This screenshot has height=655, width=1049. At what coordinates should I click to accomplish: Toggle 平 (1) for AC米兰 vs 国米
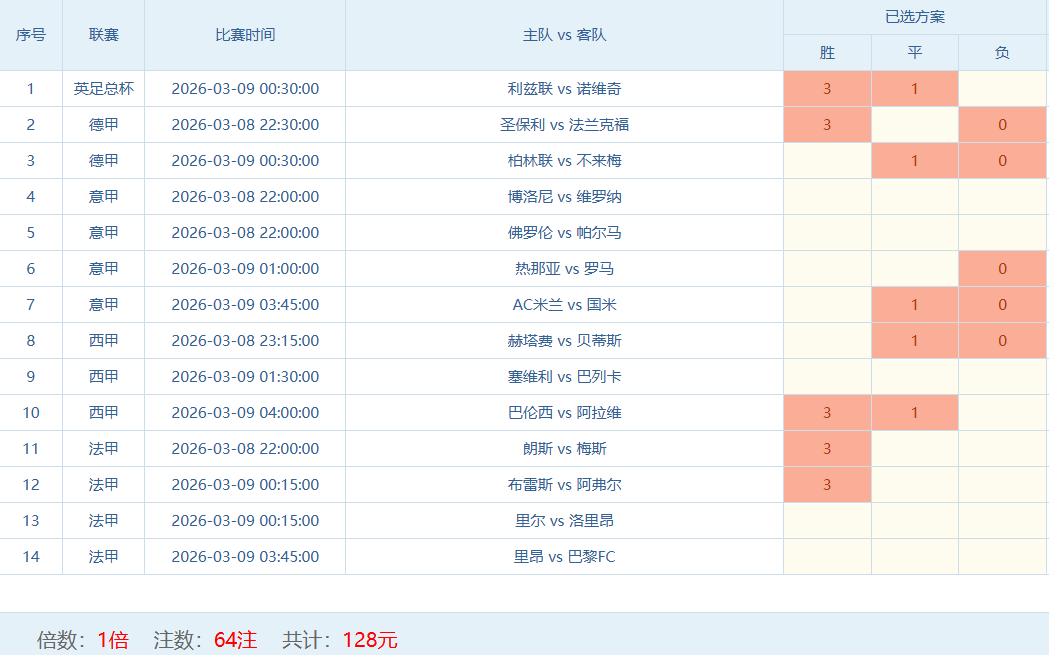914,305
